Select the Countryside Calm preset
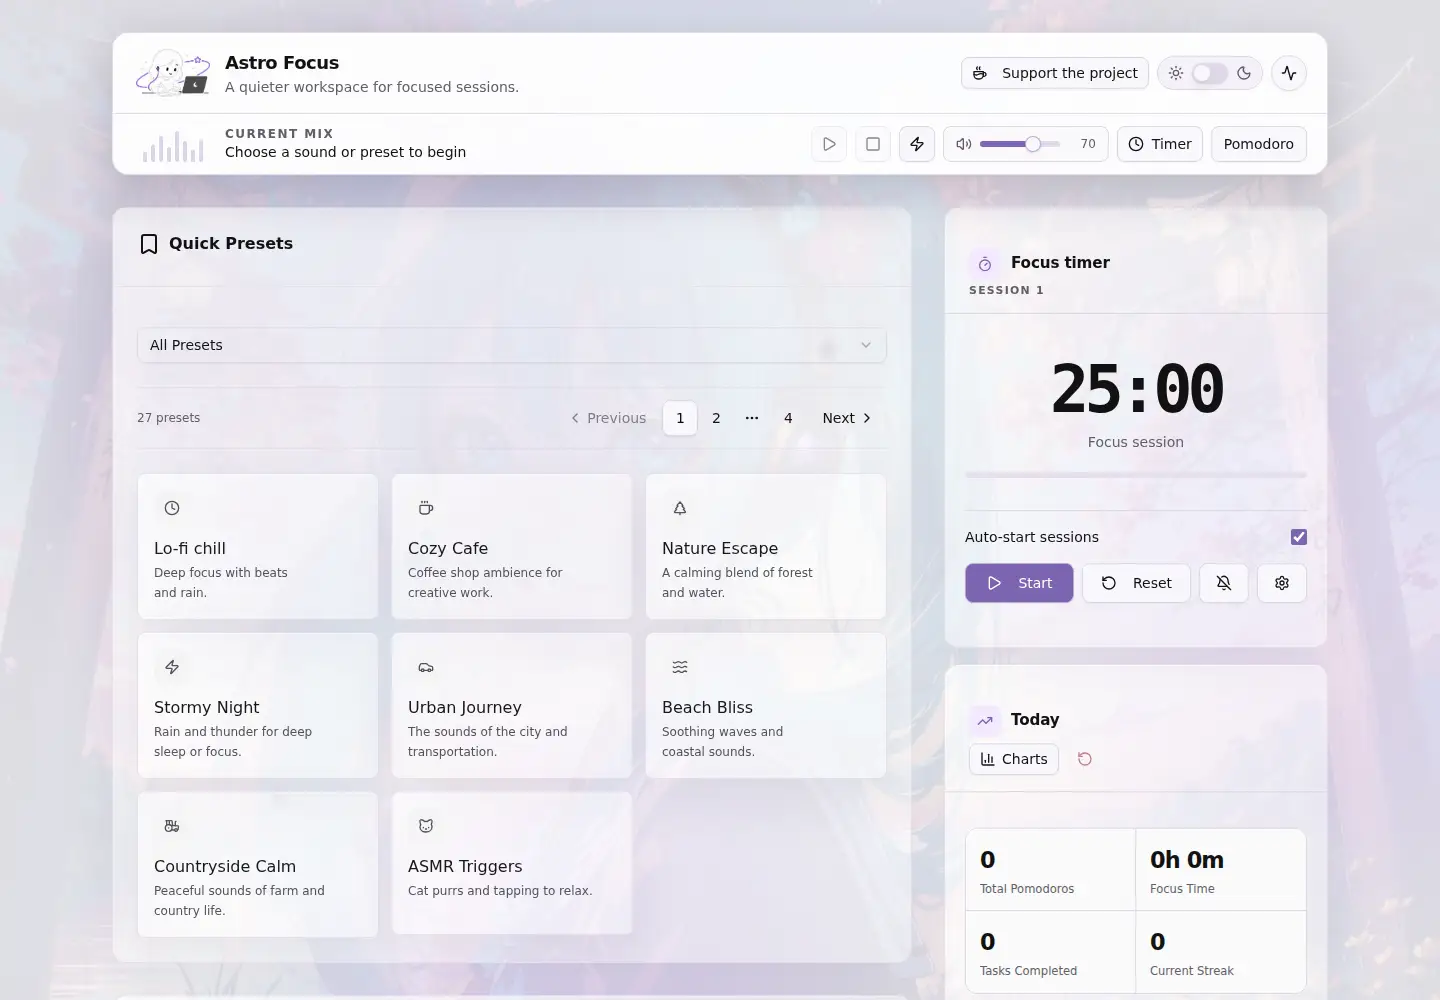The image size is (1440, 1000). pyautogui.click(x=258, y=864)
